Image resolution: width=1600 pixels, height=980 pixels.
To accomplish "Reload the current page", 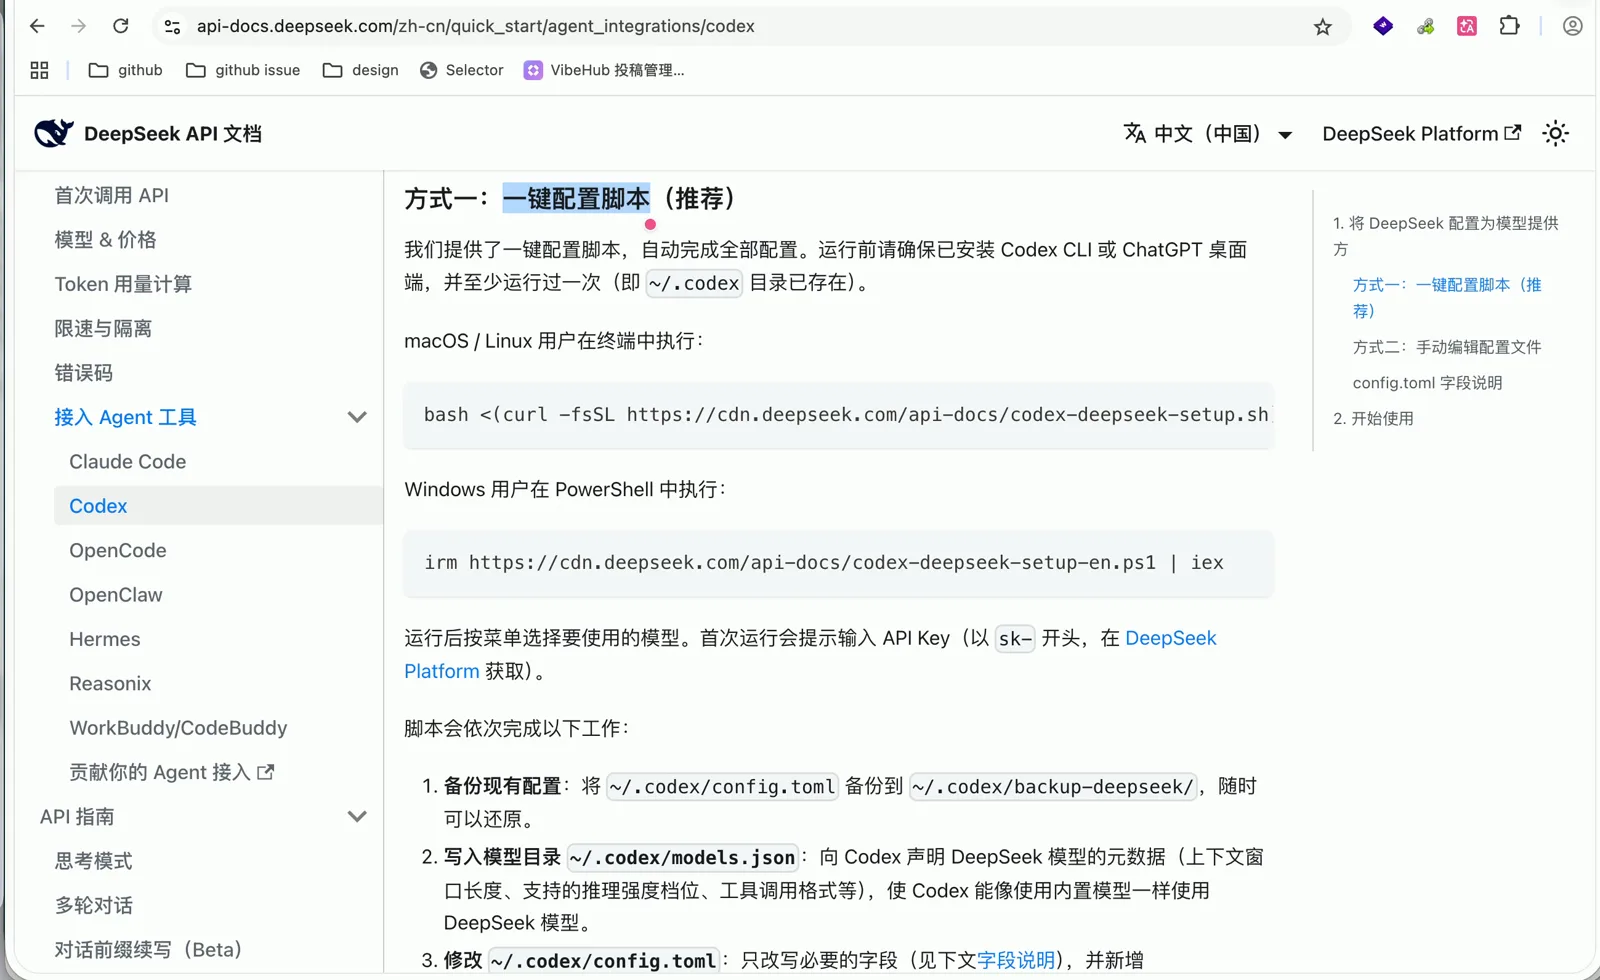I will (121, 26).
